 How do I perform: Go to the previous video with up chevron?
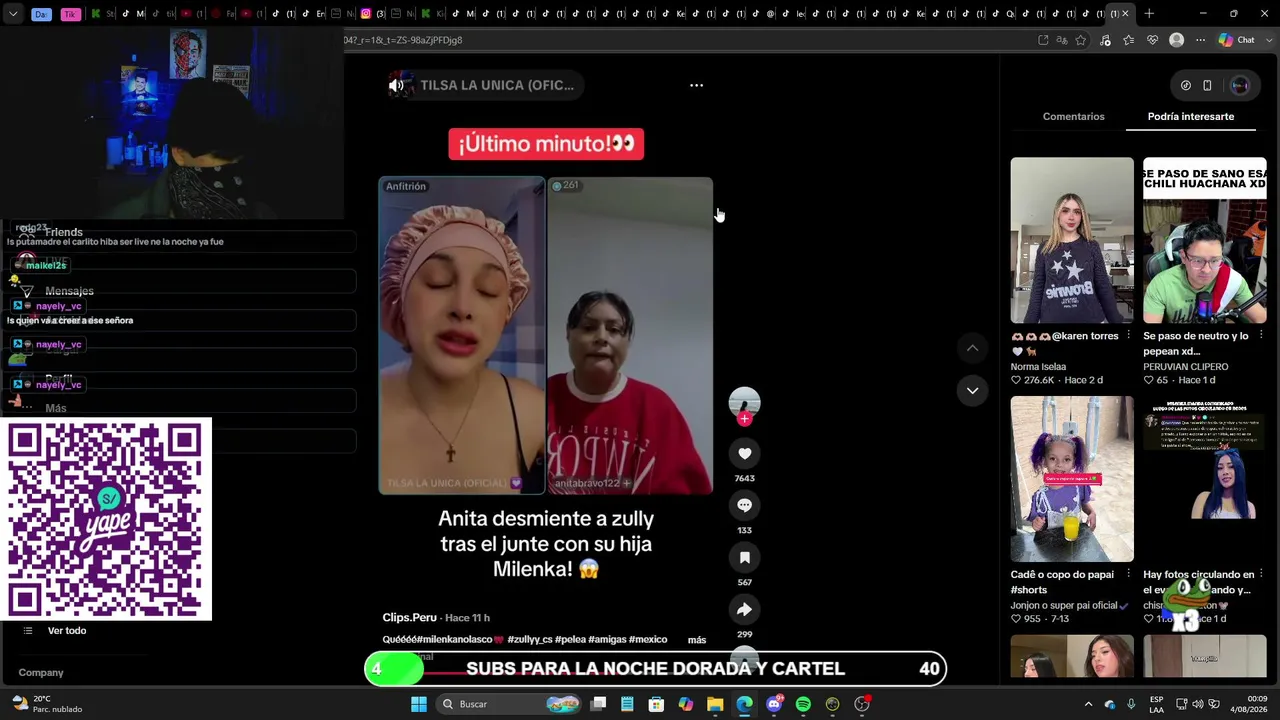pyautogui.click(x=972, y=348)
